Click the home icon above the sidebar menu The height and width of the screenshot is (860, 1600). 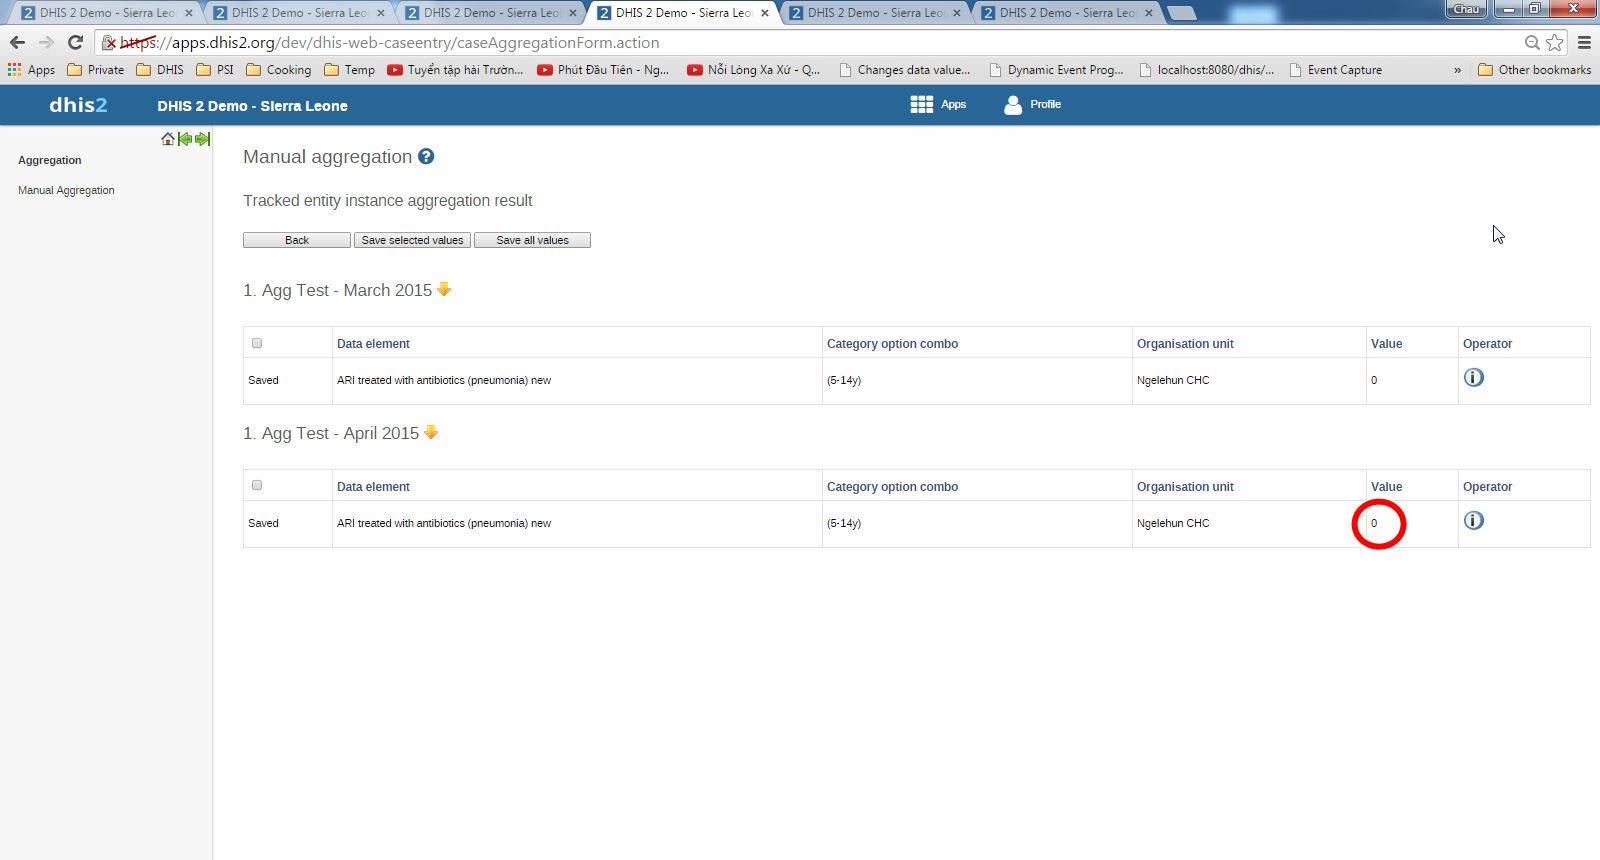167,139
